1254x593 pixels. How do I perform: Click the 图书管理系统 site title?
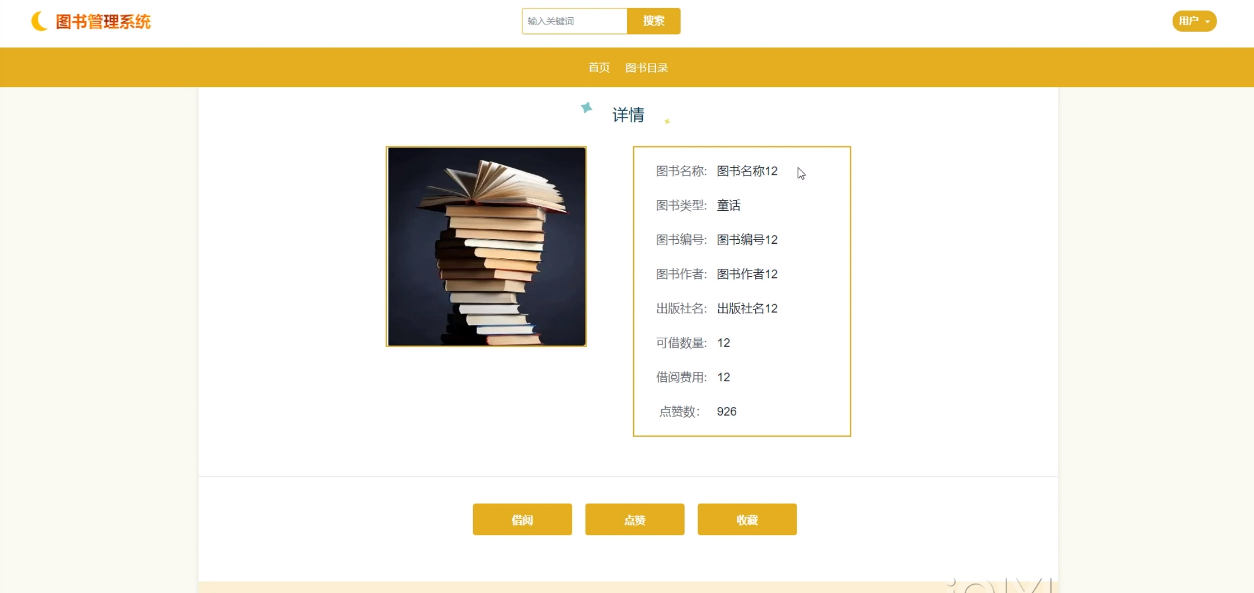[x=103, y=21]
